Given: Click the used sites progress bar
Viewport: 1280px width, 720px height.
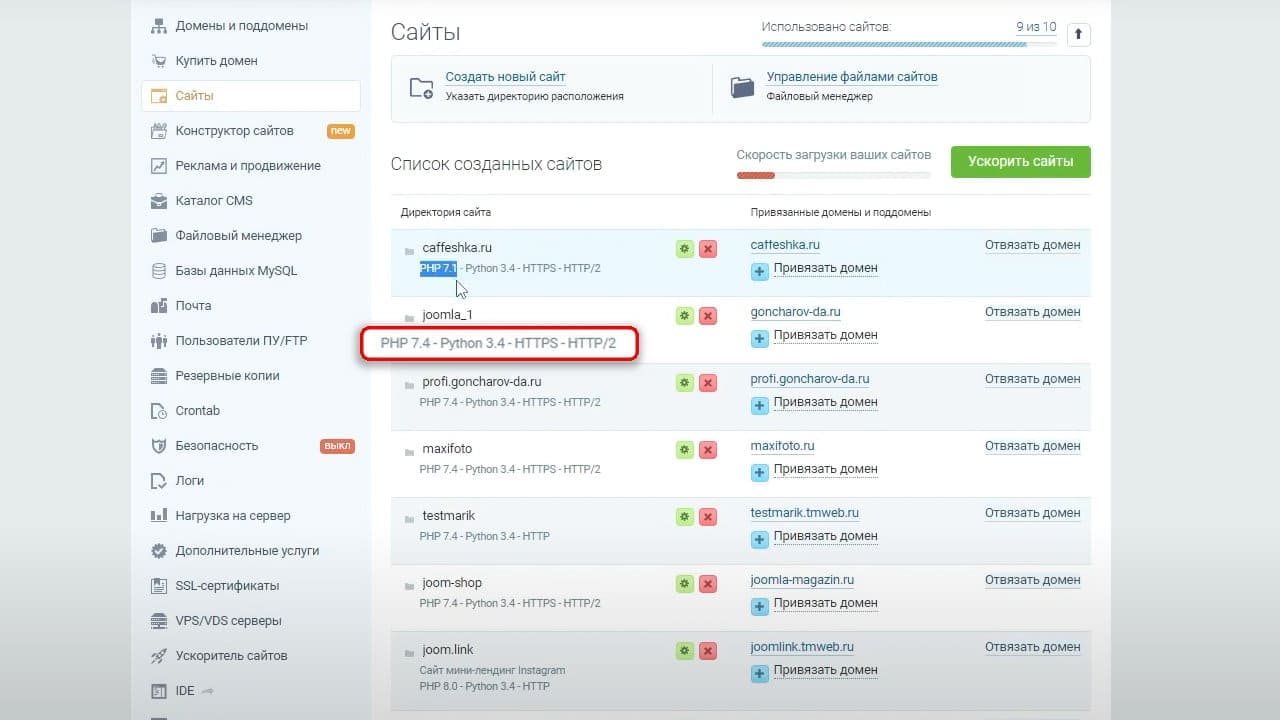Looking at the screenshot, I should pyautogui.click(x=909, y=44).
